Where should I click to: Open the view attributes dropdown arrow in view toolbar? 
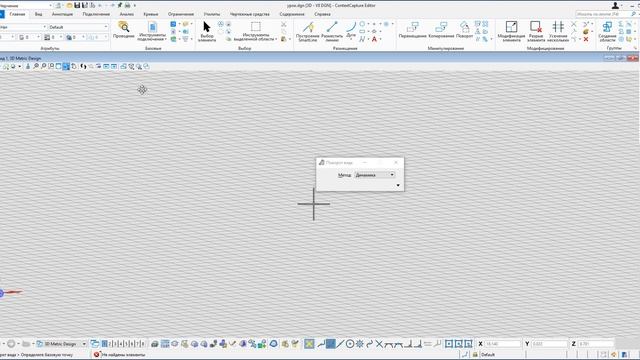[x=20, y=66]
